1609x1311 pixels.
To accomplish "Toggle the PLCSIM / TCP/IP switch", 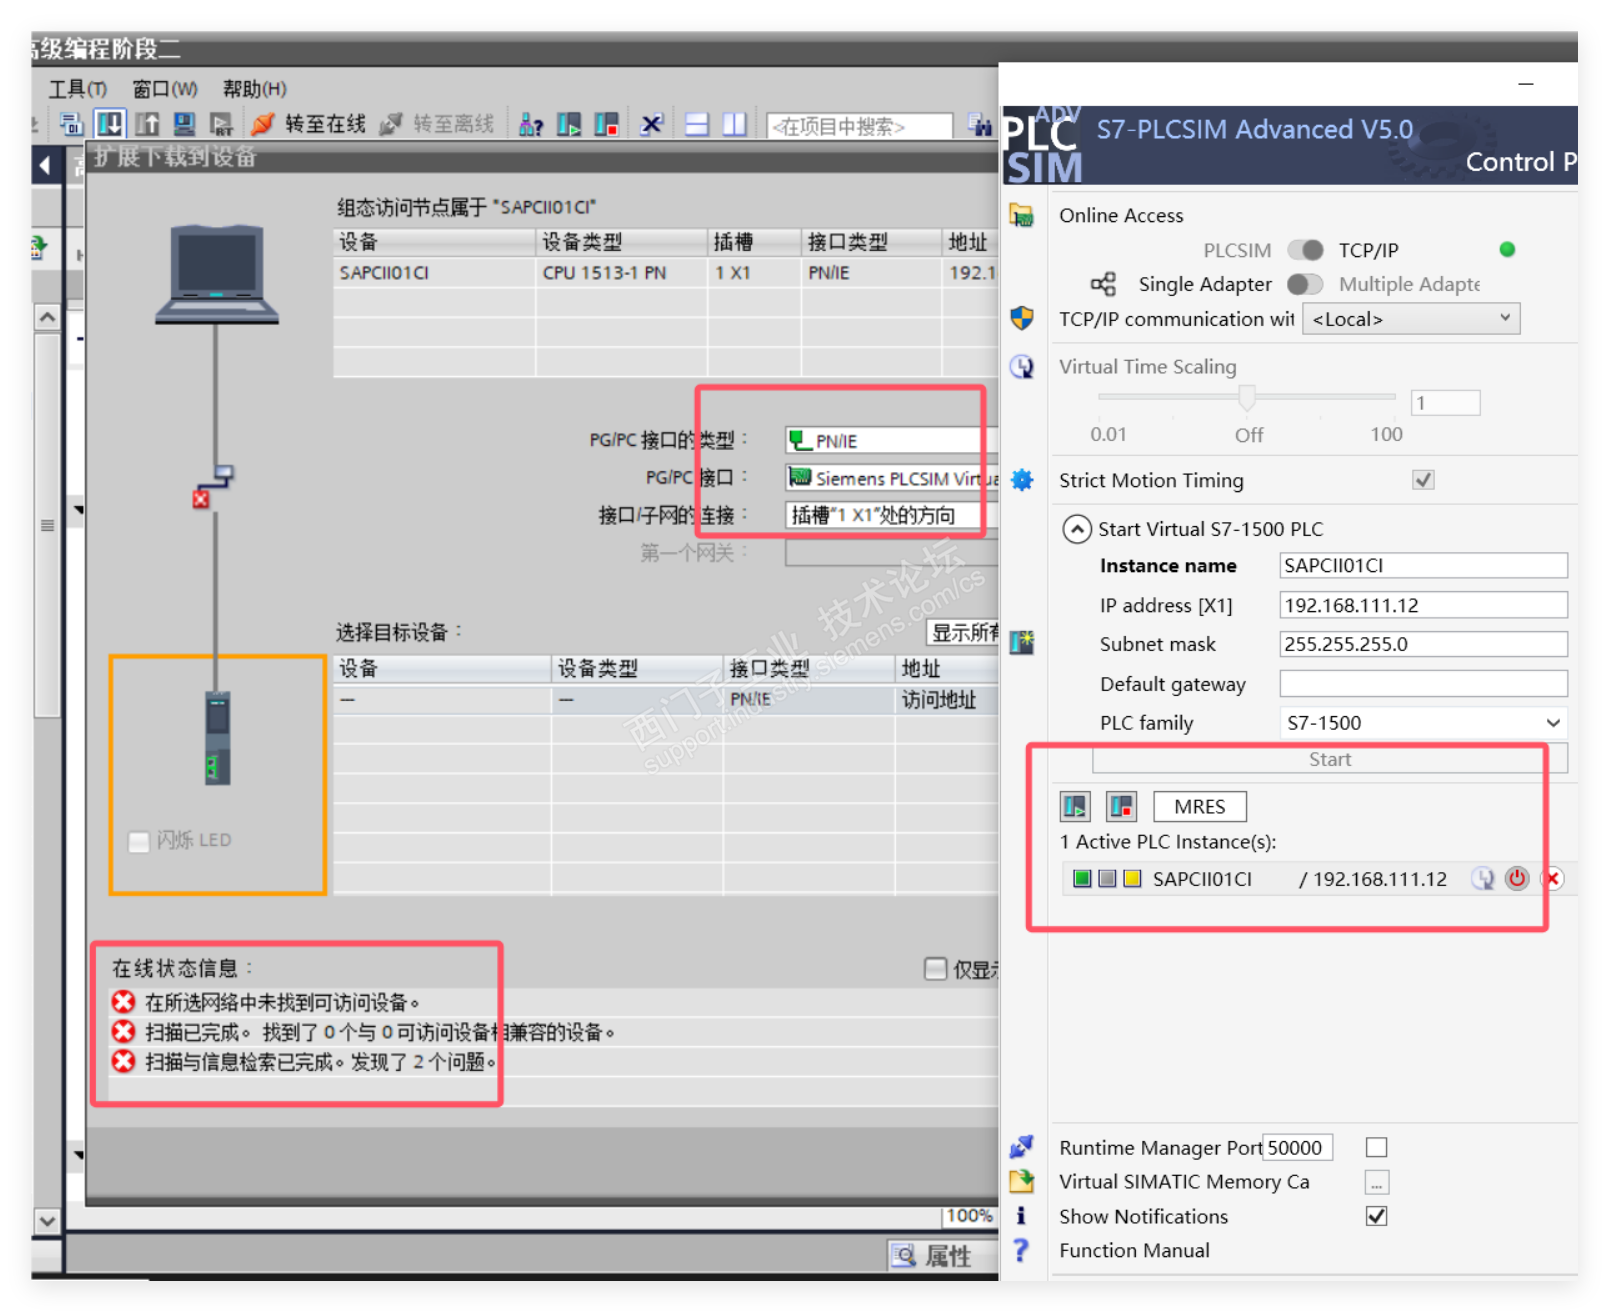I will (x=1305, y=250).
